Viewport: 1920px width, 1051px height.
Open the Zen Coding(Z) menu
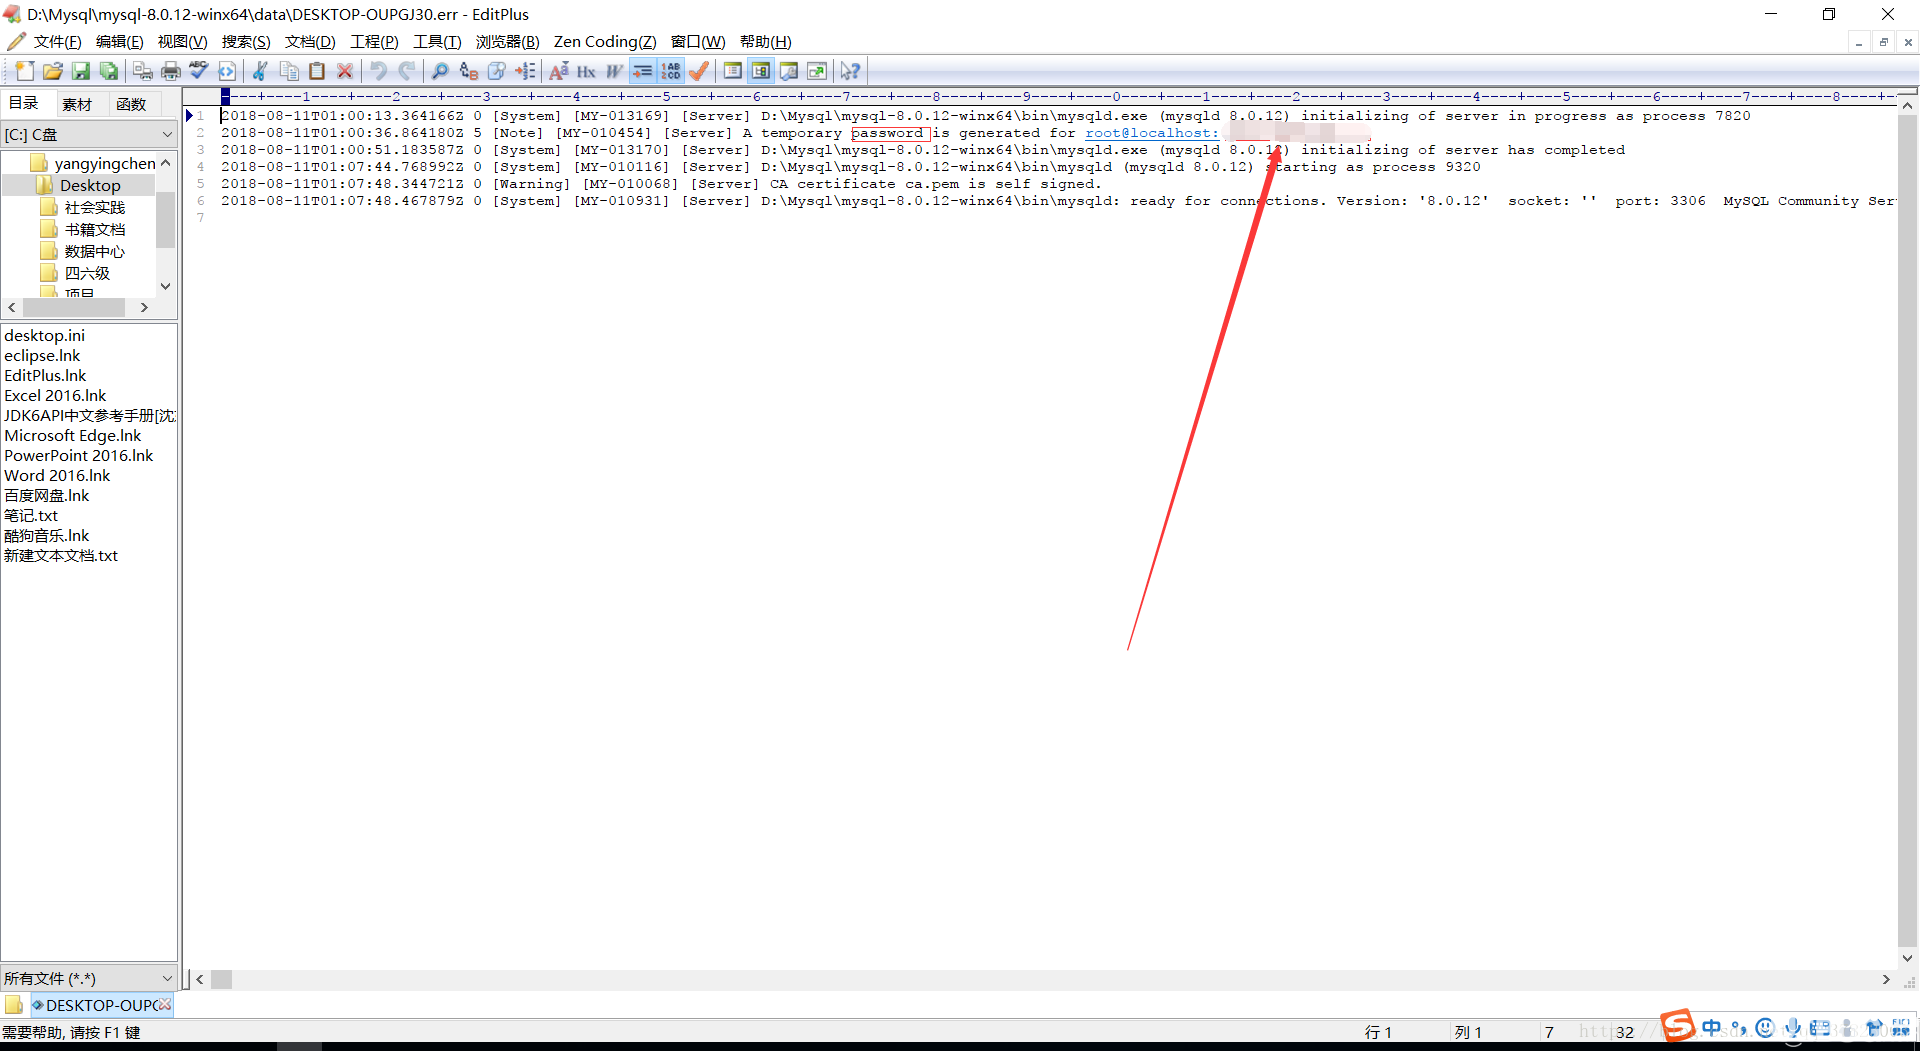pos(605,41)
